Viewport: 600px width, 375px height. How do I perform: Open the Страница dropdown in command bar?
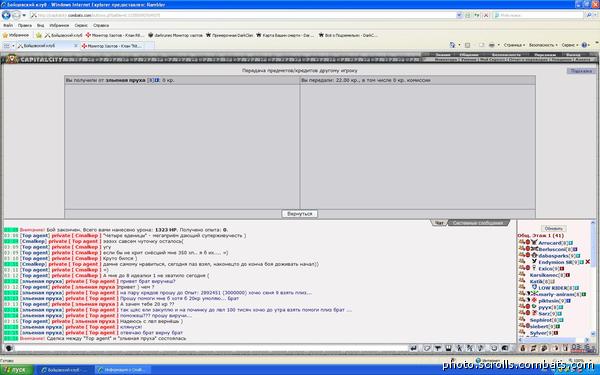coord(514,45)
